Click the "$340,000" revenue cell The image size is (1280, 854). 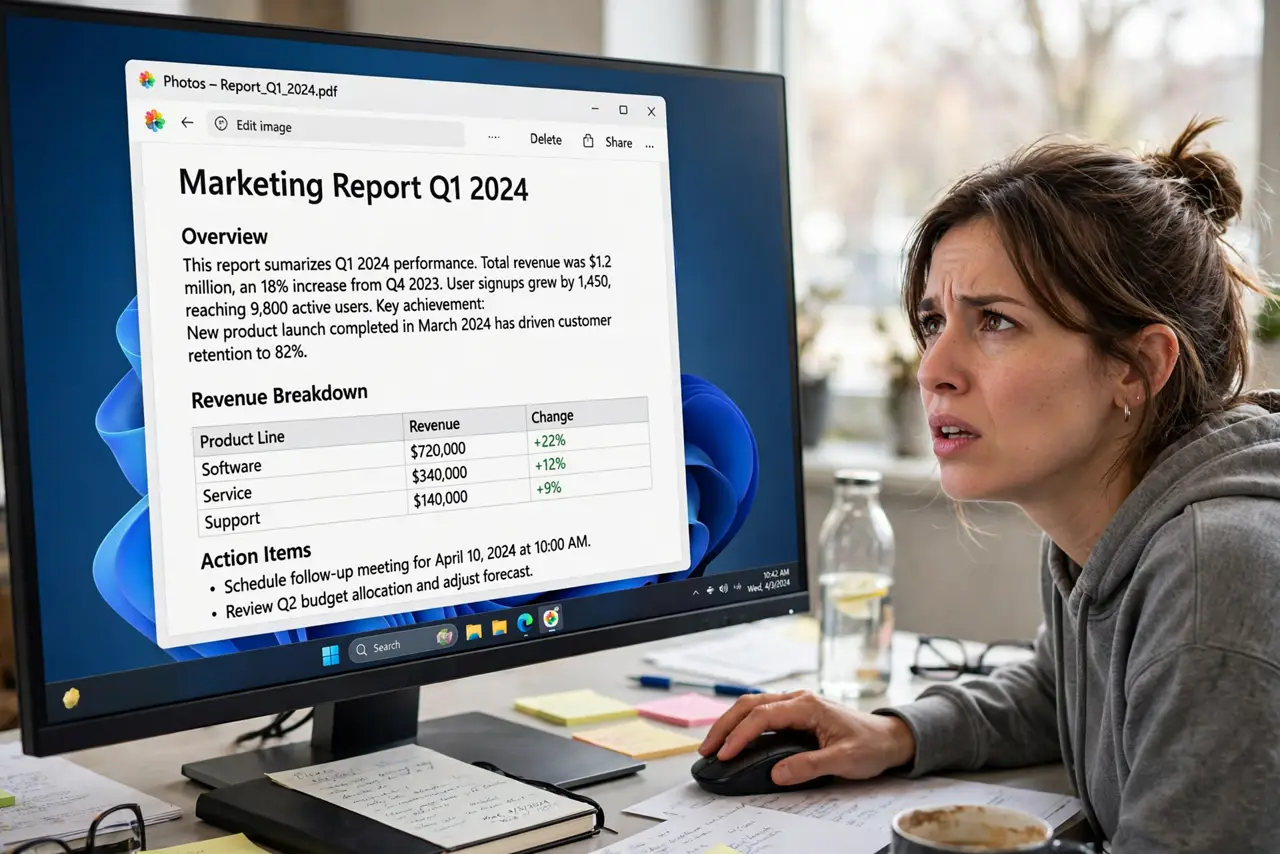pyautogui.click(x=439, y=474)
